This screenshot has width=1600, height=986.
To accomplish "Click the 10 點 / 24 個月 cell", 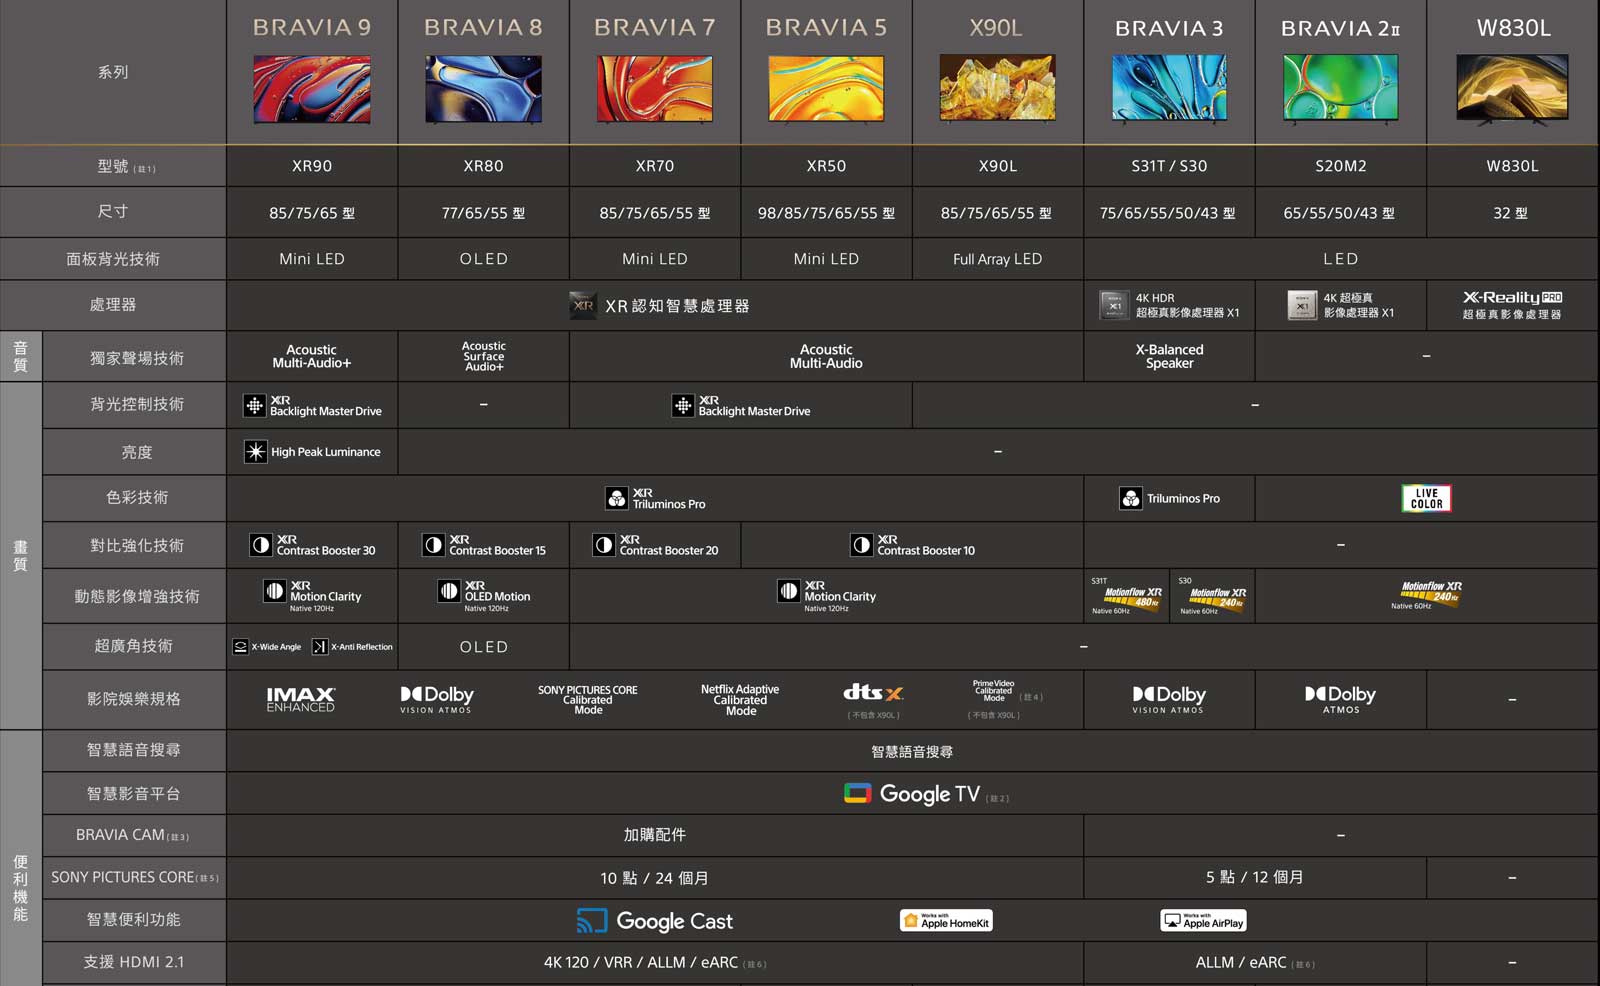I will (655, 878).
